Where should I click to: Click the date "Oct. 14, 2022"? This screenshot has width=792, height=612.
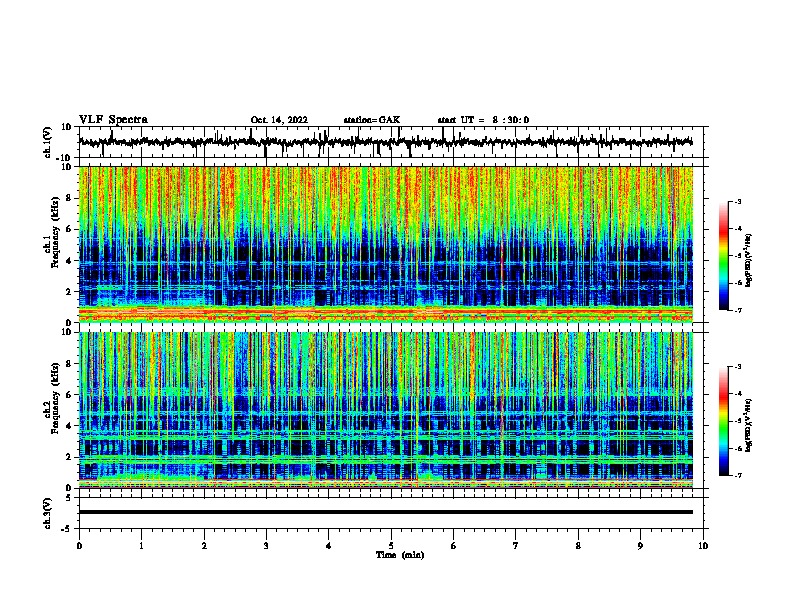[x=279, y=120]
